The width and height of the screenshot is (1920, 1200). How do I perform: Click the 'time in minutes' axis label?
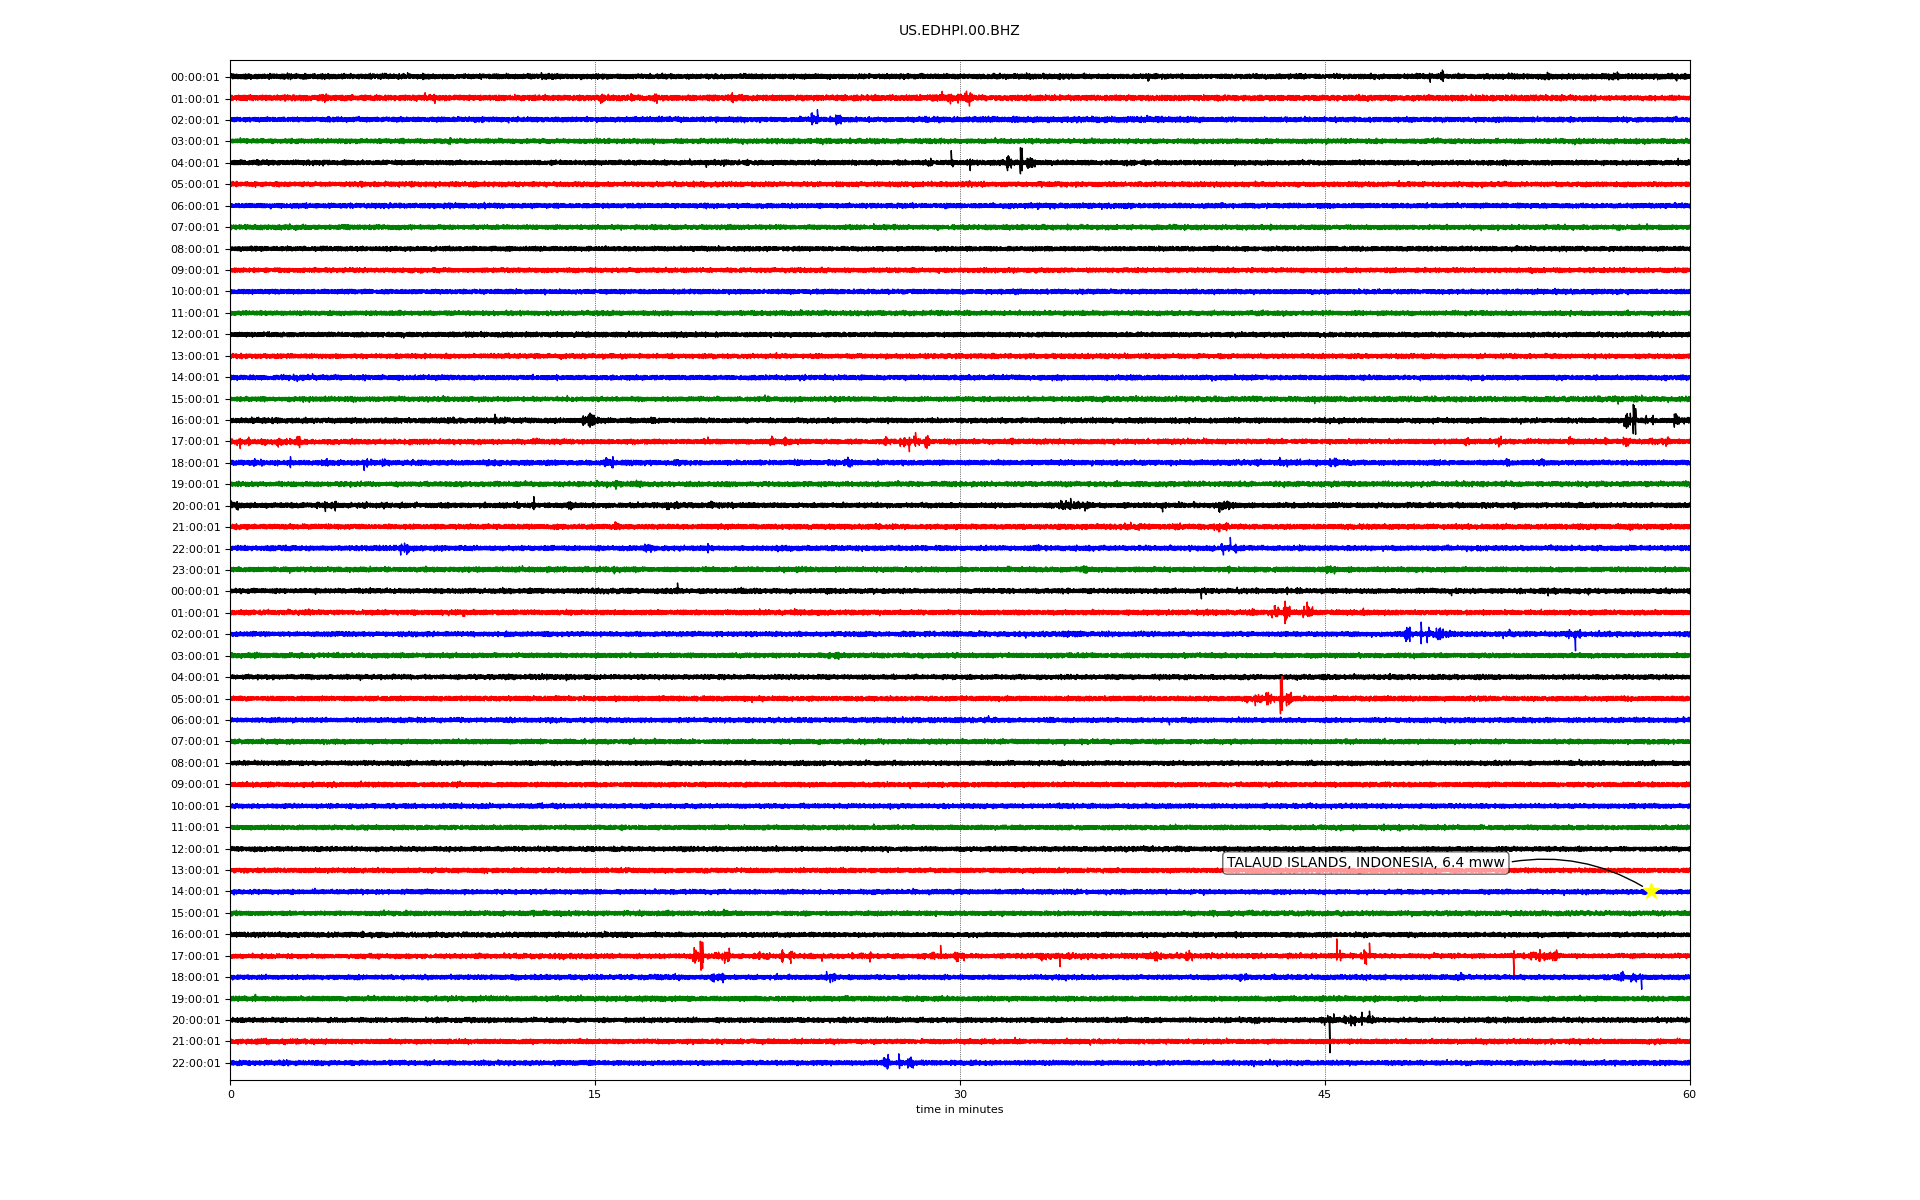pyautogui.click(x=958, y=1109)
